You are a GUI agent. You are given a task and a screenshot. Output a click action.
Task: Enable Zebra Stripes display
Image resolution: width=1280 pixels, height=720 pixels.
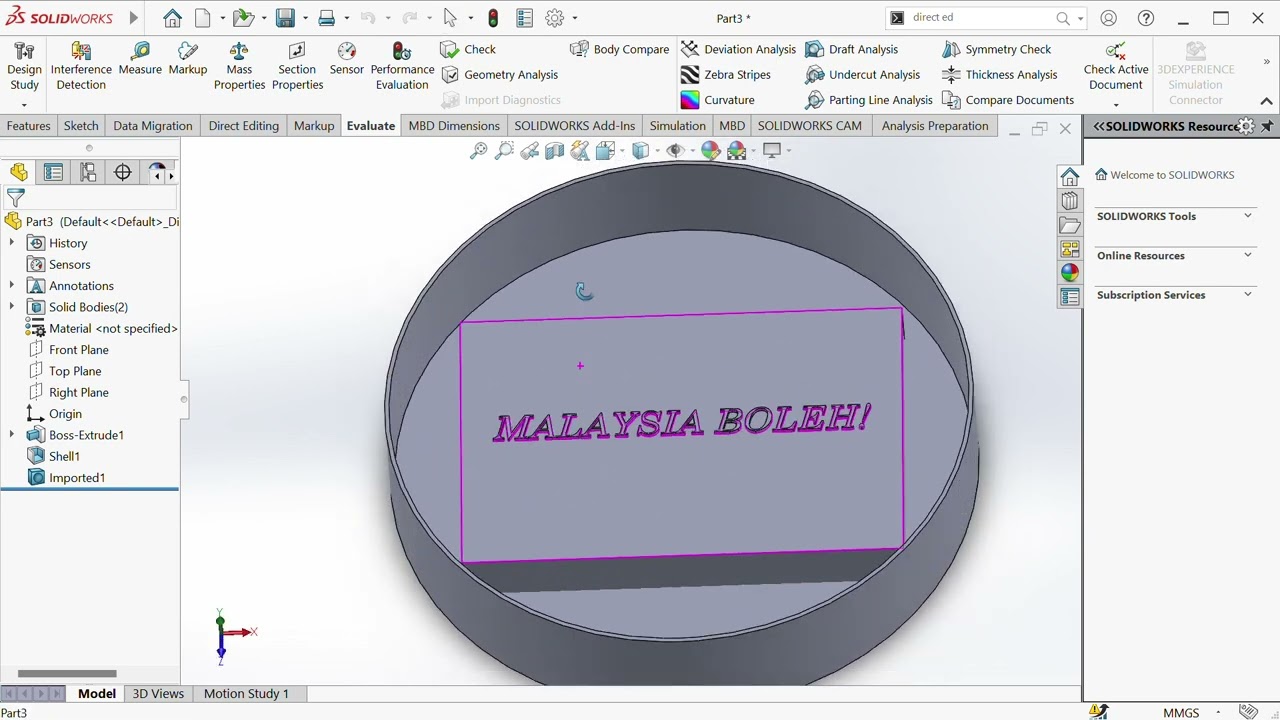726,75
